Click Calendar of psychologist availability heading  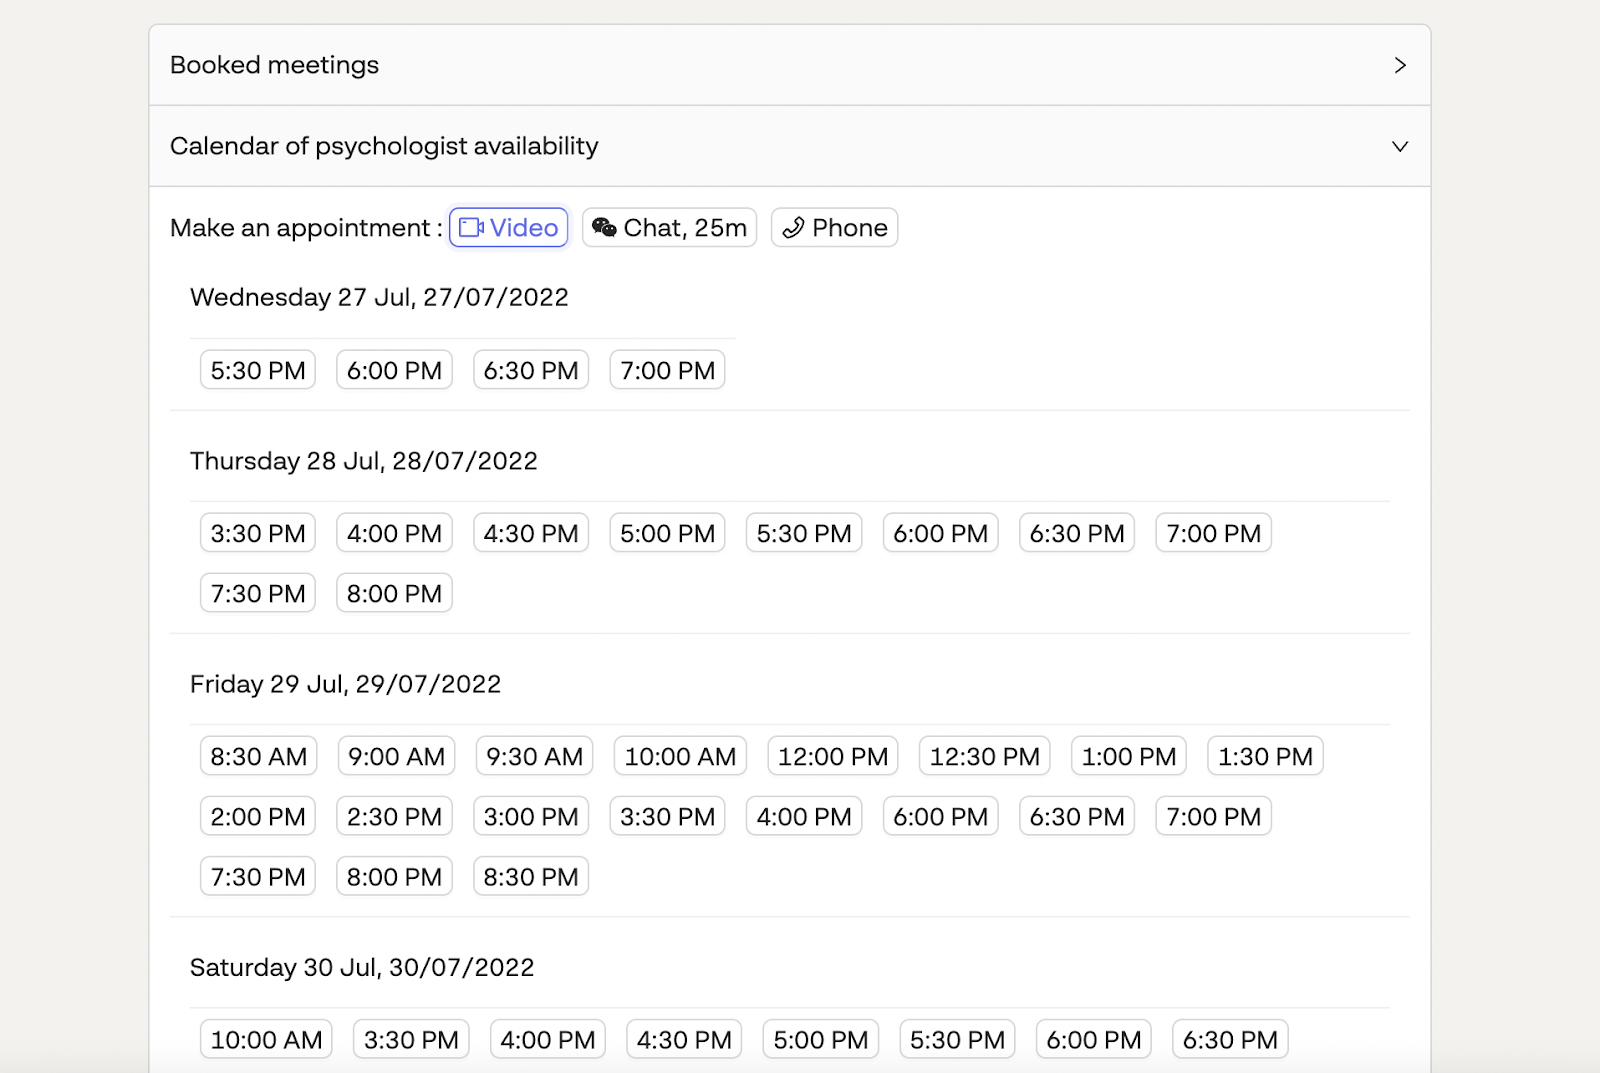coord(384,146)
